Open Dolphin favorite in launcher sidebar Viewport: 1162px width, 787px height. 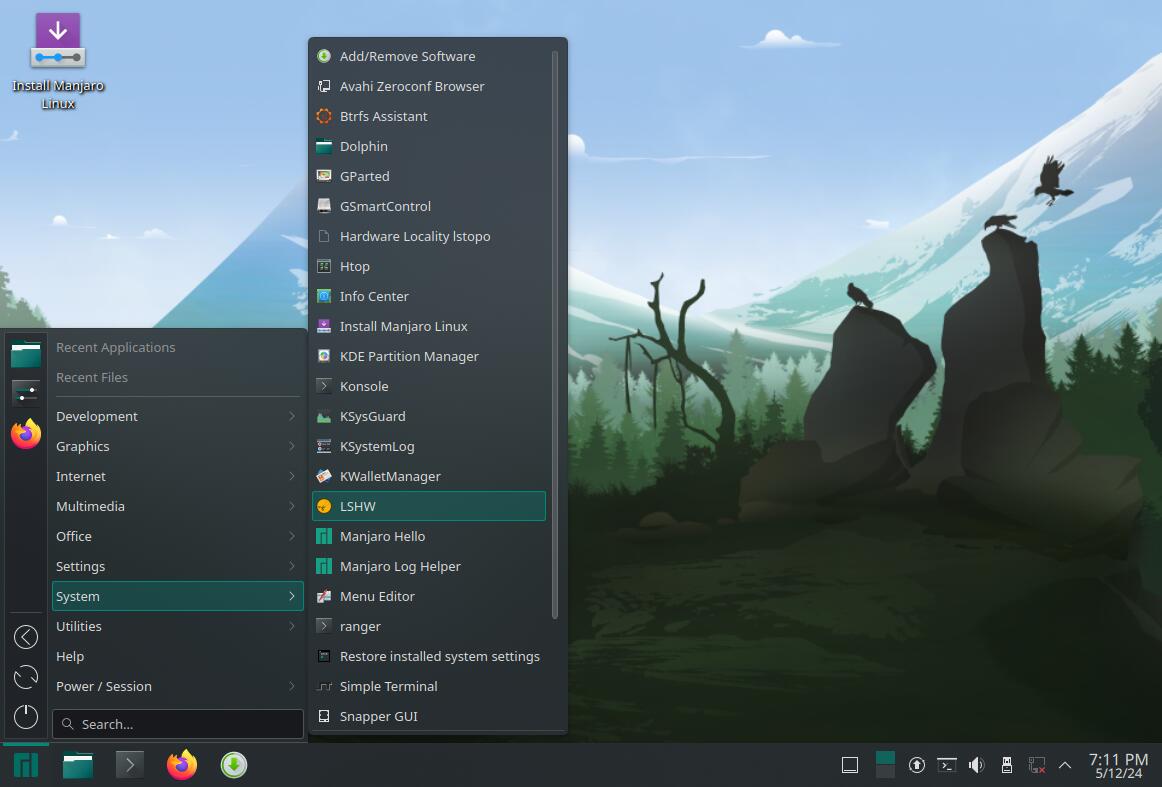click(x=26, y=354)
